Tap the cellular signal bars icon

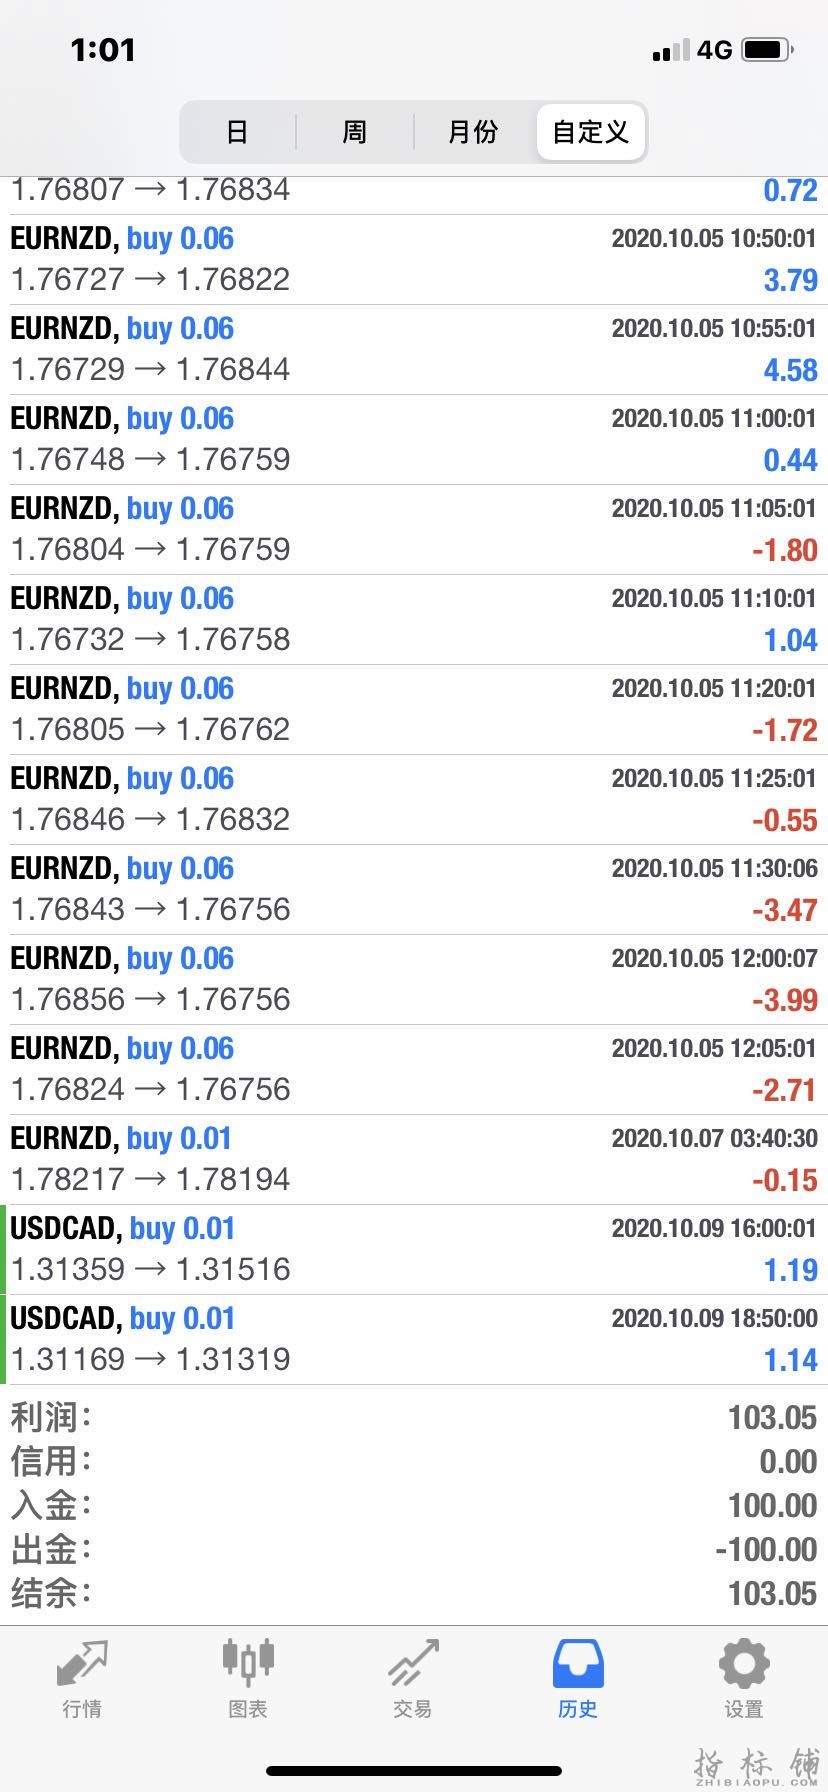click(670, 50)
